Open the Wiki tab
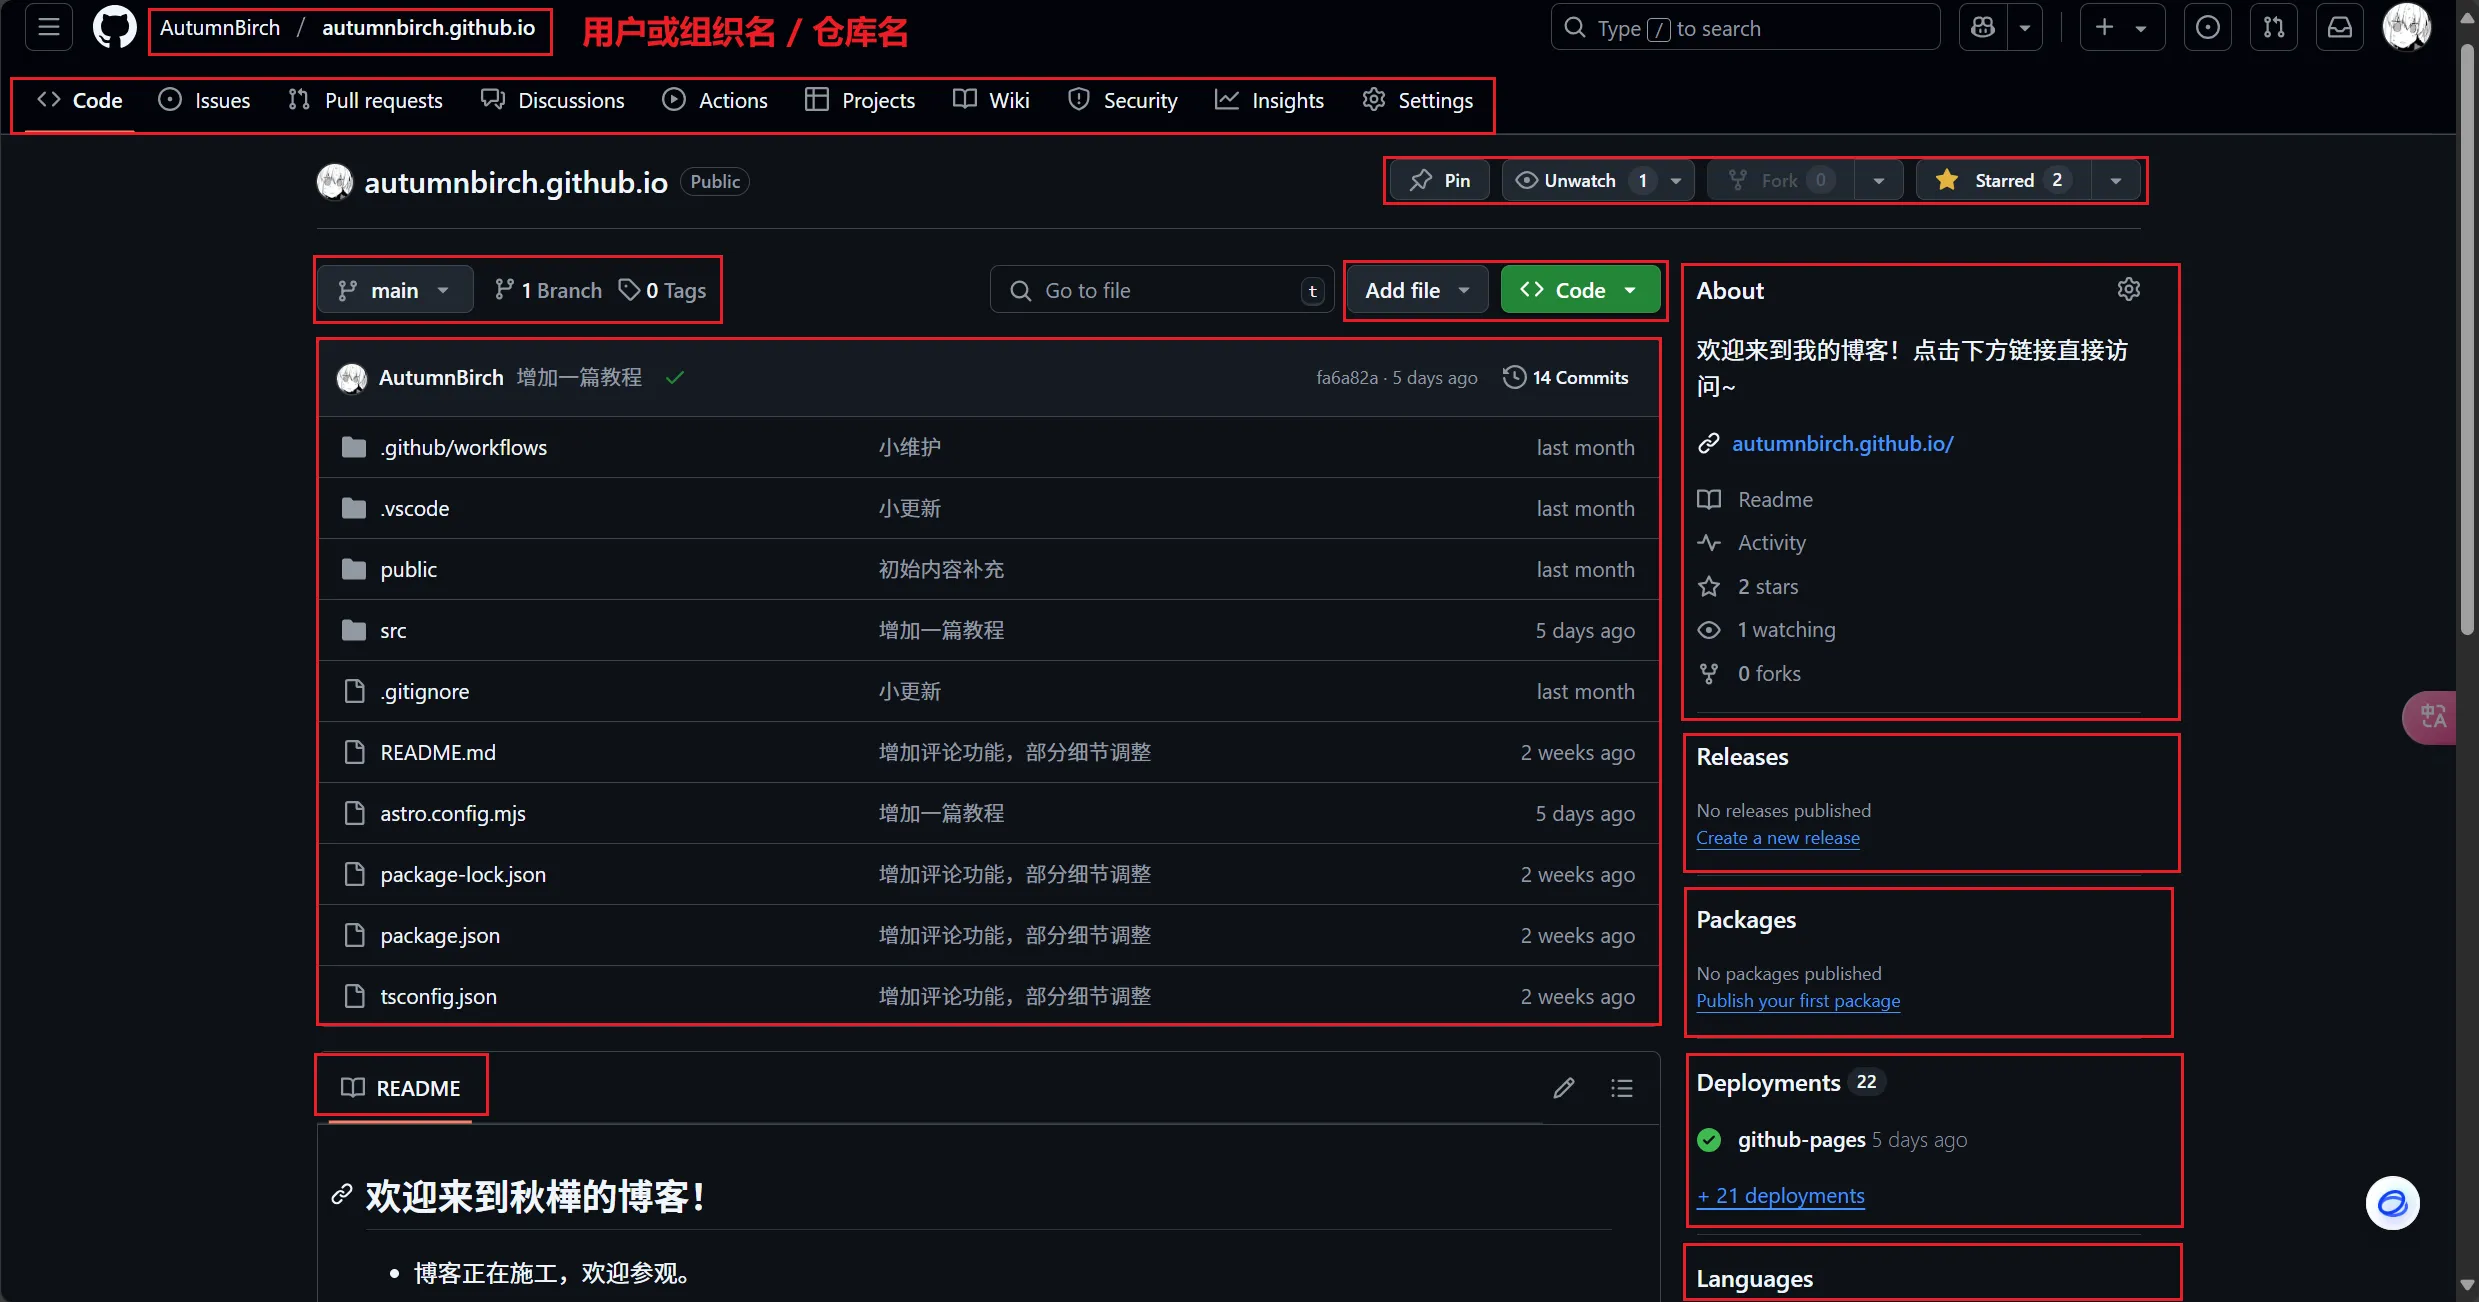This screenshot has height=1302, width=2479. click(991, 100)
